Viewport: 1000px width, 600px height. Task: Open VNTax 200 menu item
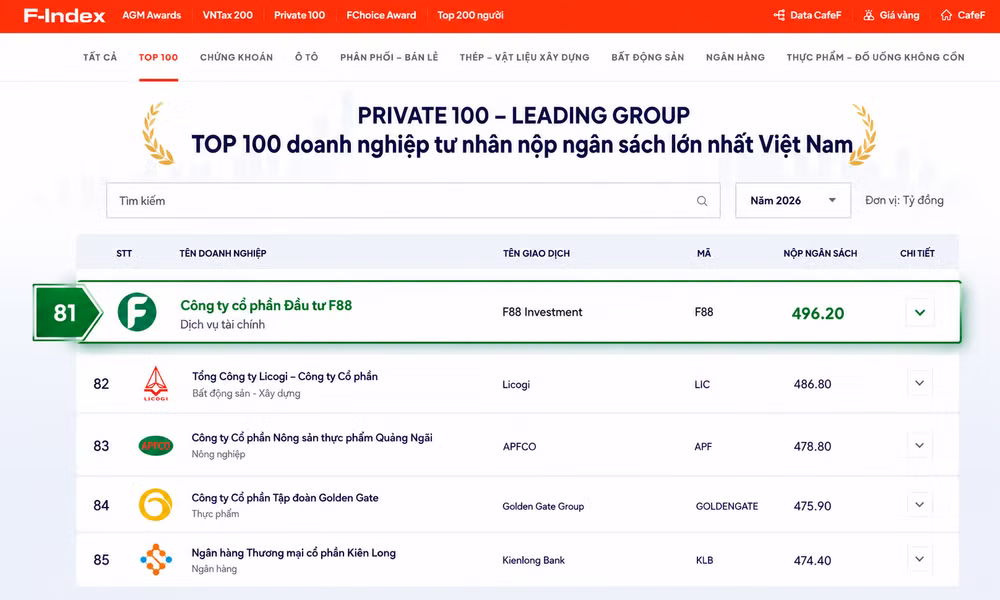[228, 15]
